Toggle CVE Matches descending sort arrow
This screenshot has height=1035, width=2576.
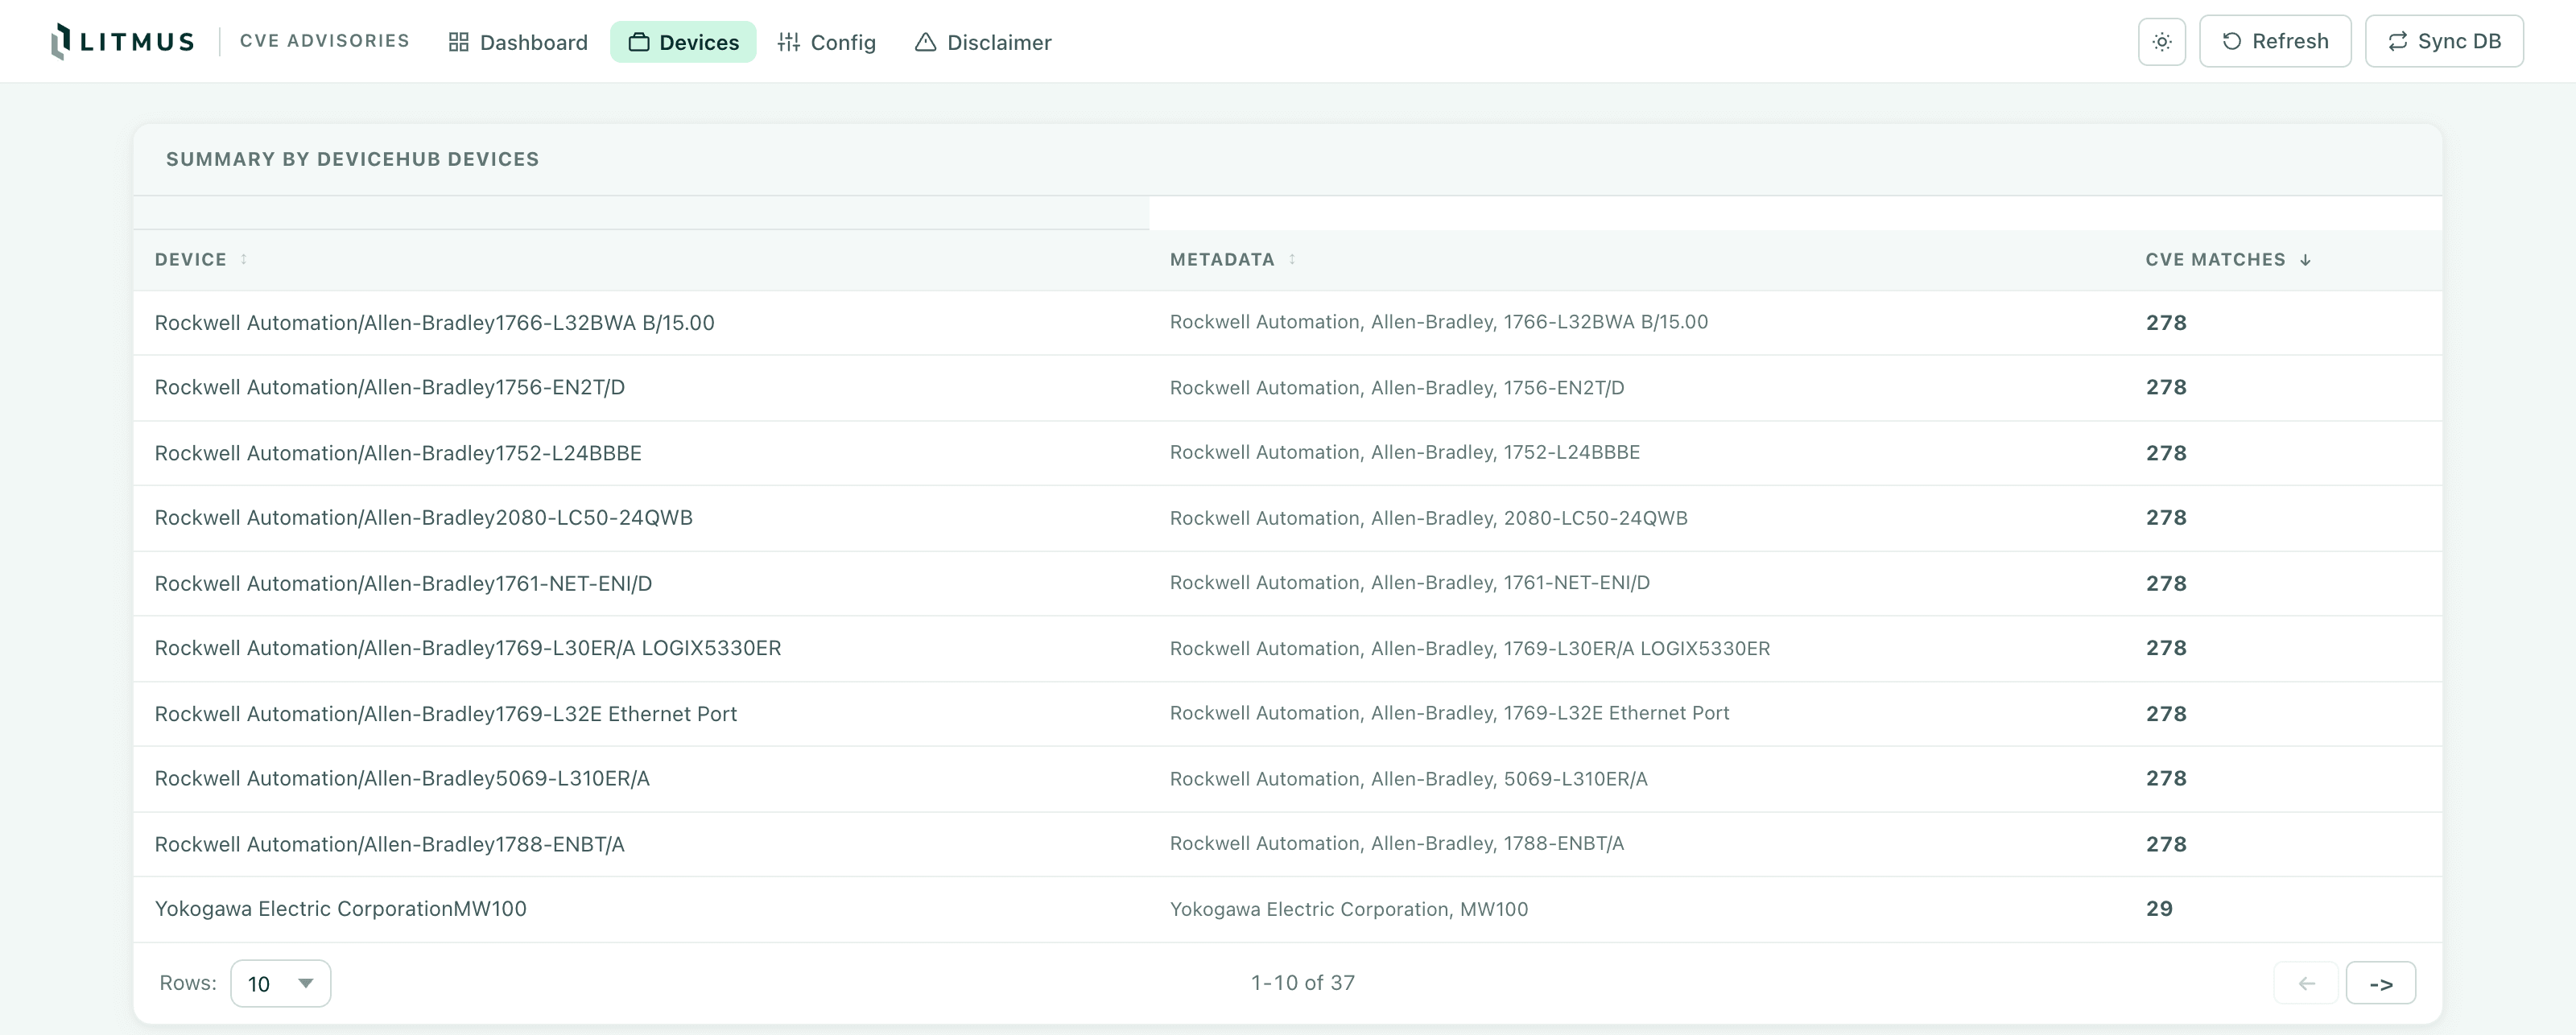coord(2305,260)
